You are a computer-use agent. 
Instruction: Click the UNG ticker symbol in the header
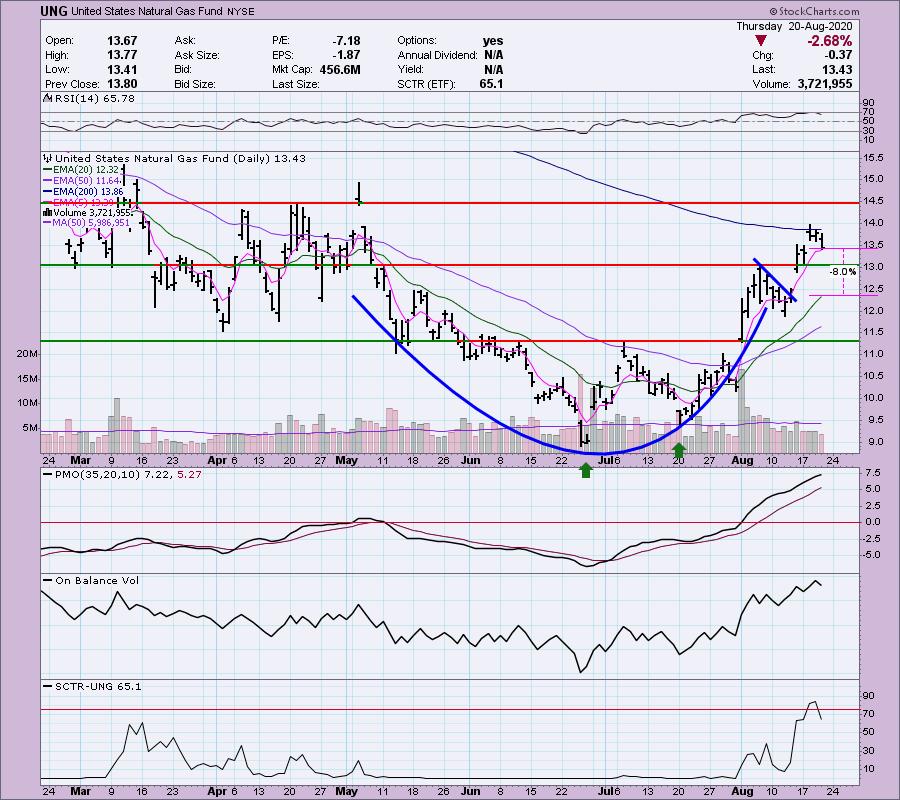point(54,11)
